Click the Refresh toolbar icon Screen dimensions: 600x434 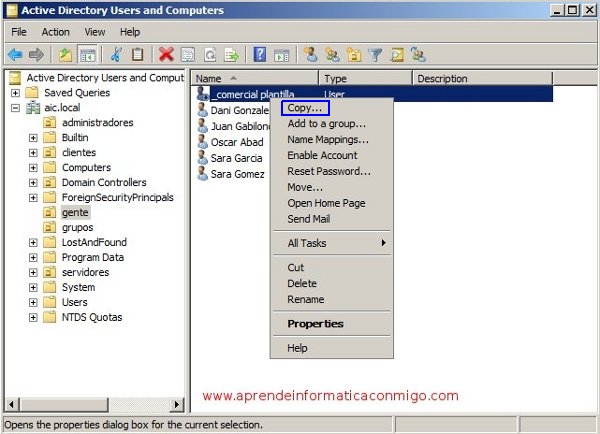(209, 55)
